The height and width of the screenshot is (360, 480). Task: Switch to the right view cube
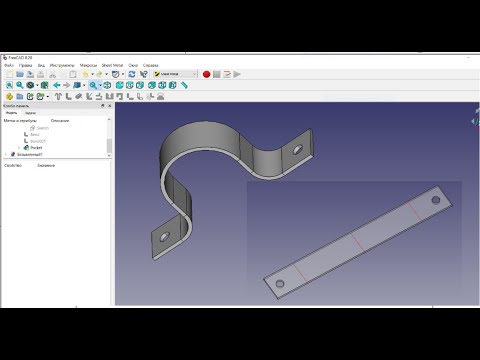[x=140, y=85]
